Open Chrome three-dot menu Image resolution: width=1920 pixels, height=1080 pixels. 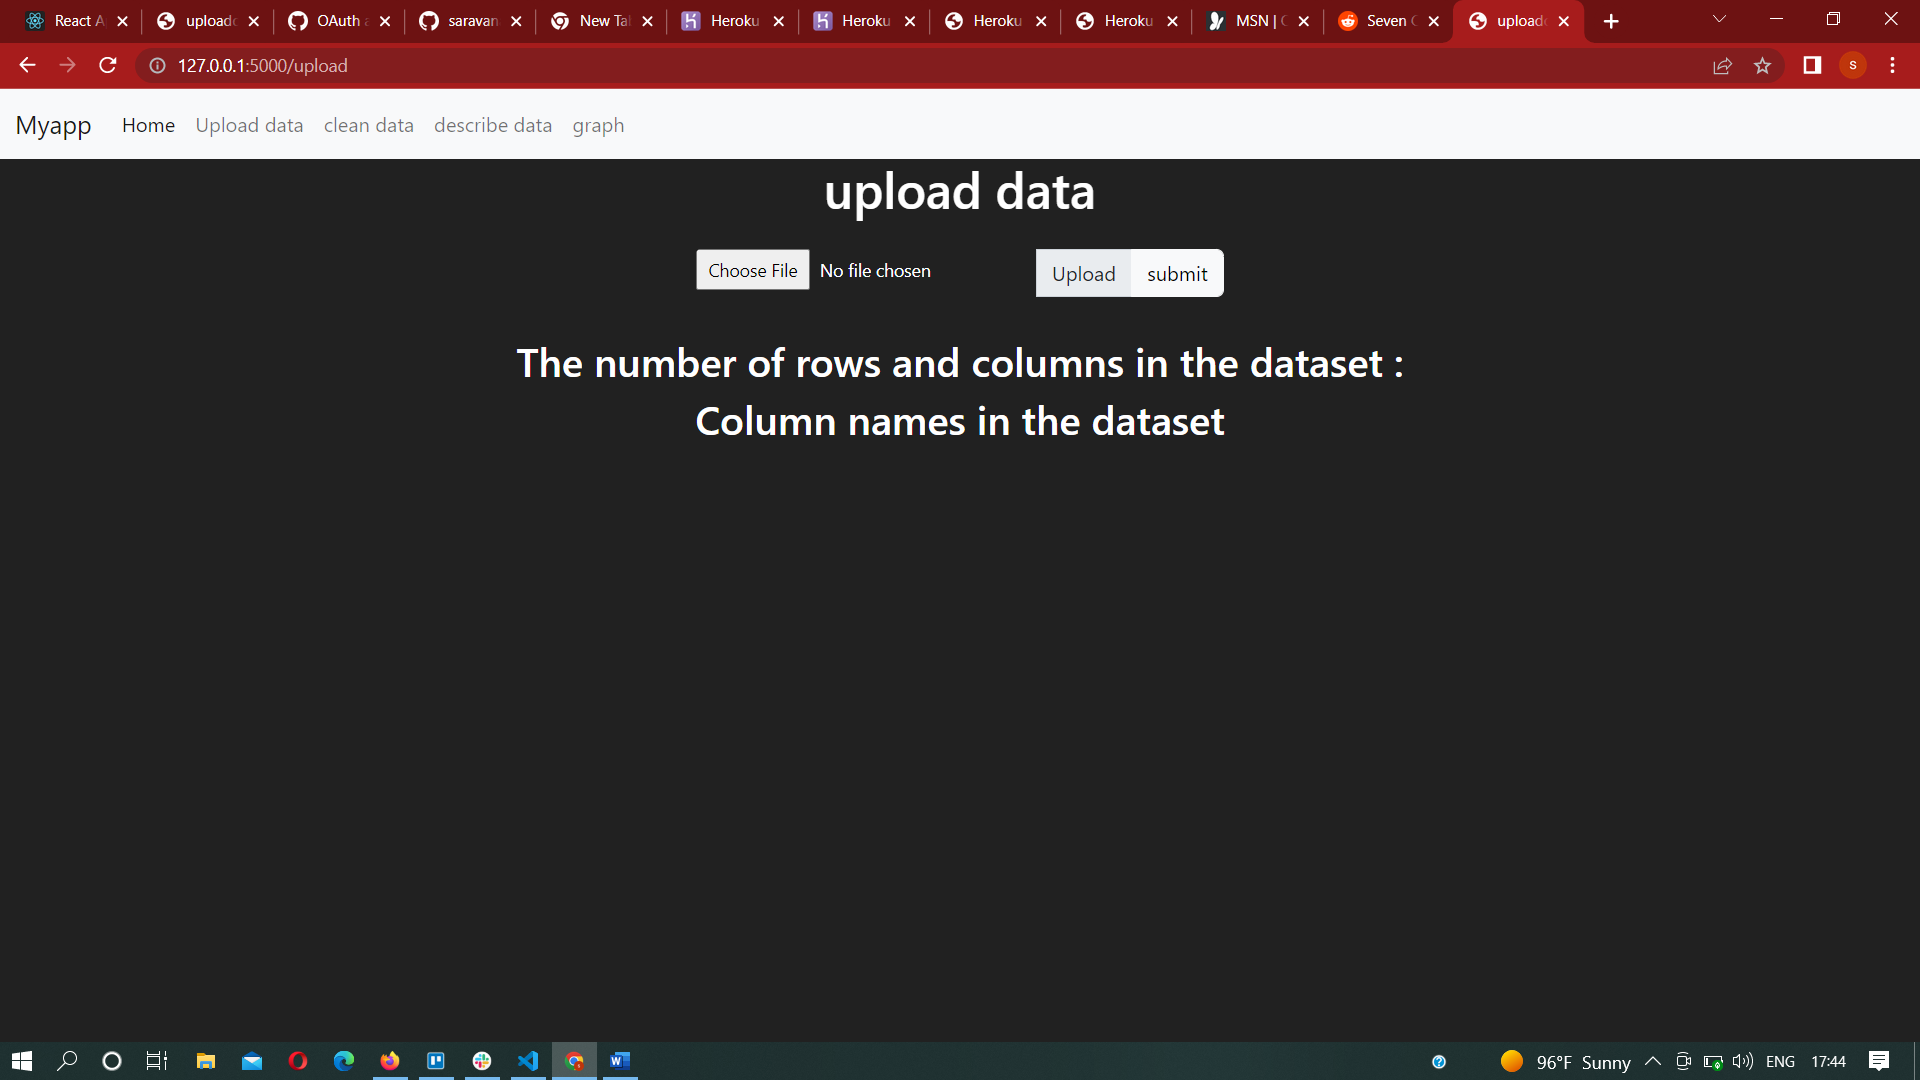coord(1892,65)
